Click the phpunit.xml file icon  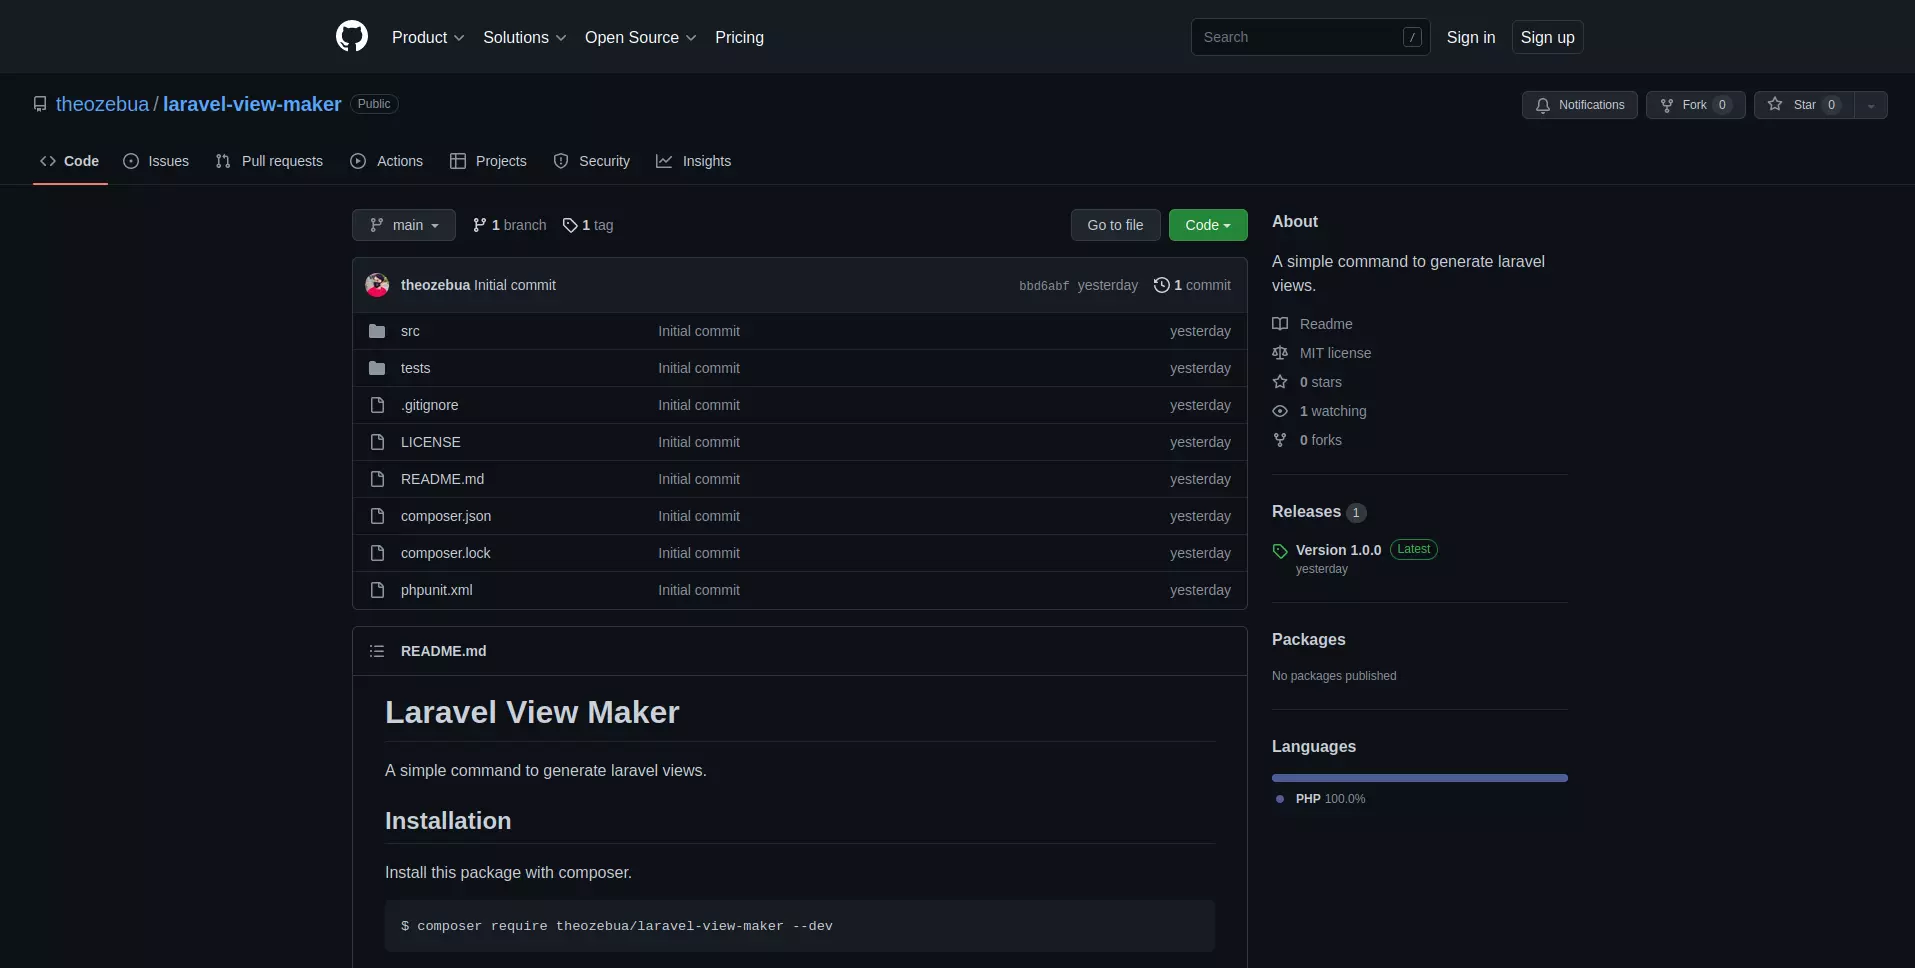[377, 590]
